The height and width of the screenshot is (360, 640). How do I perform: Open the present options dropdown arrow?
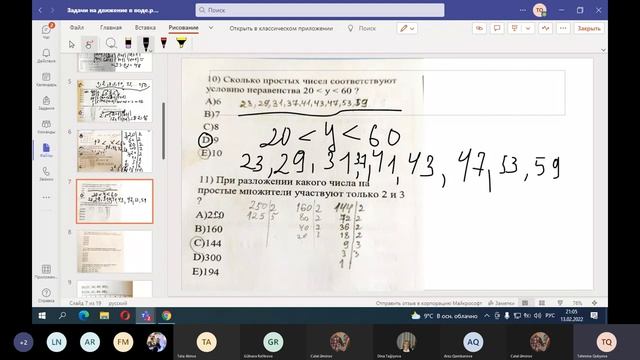point(528,28)
